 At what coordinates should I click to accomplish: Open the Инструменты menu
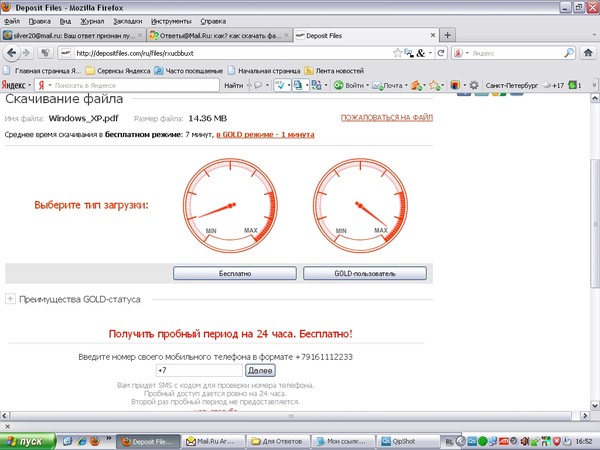(x=171, y=21)
